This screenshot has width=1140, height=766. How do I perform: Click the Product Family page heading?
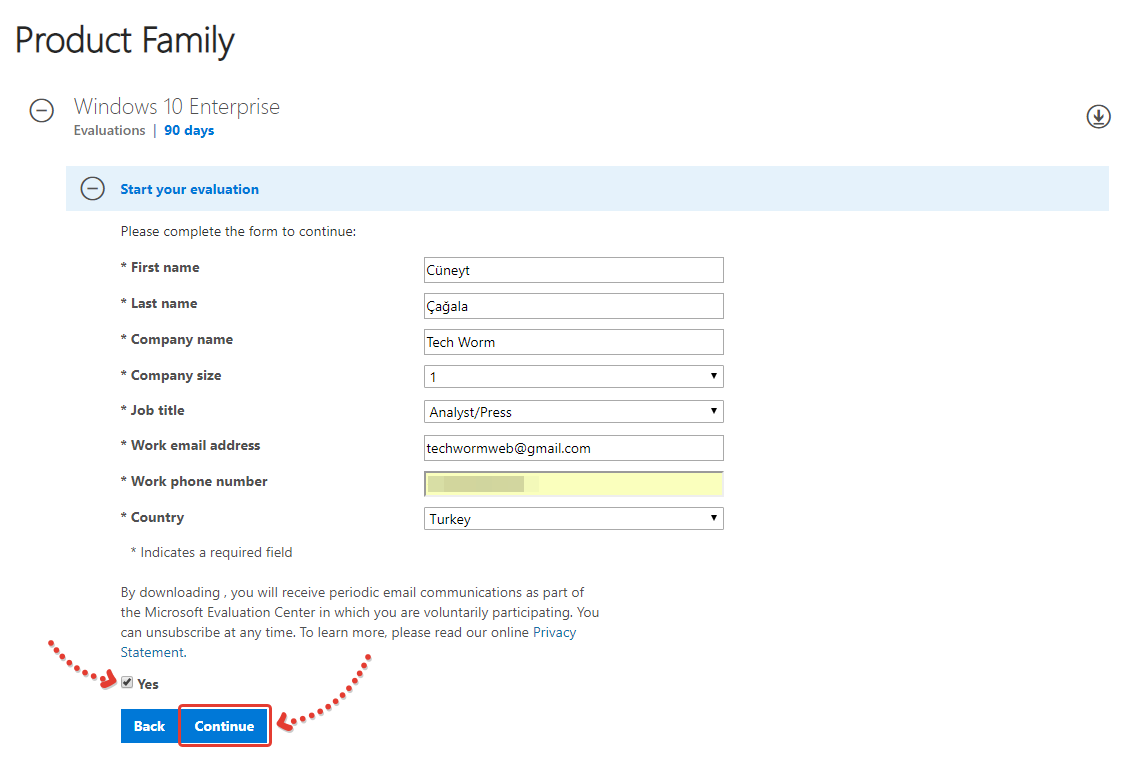coord(125,41)
